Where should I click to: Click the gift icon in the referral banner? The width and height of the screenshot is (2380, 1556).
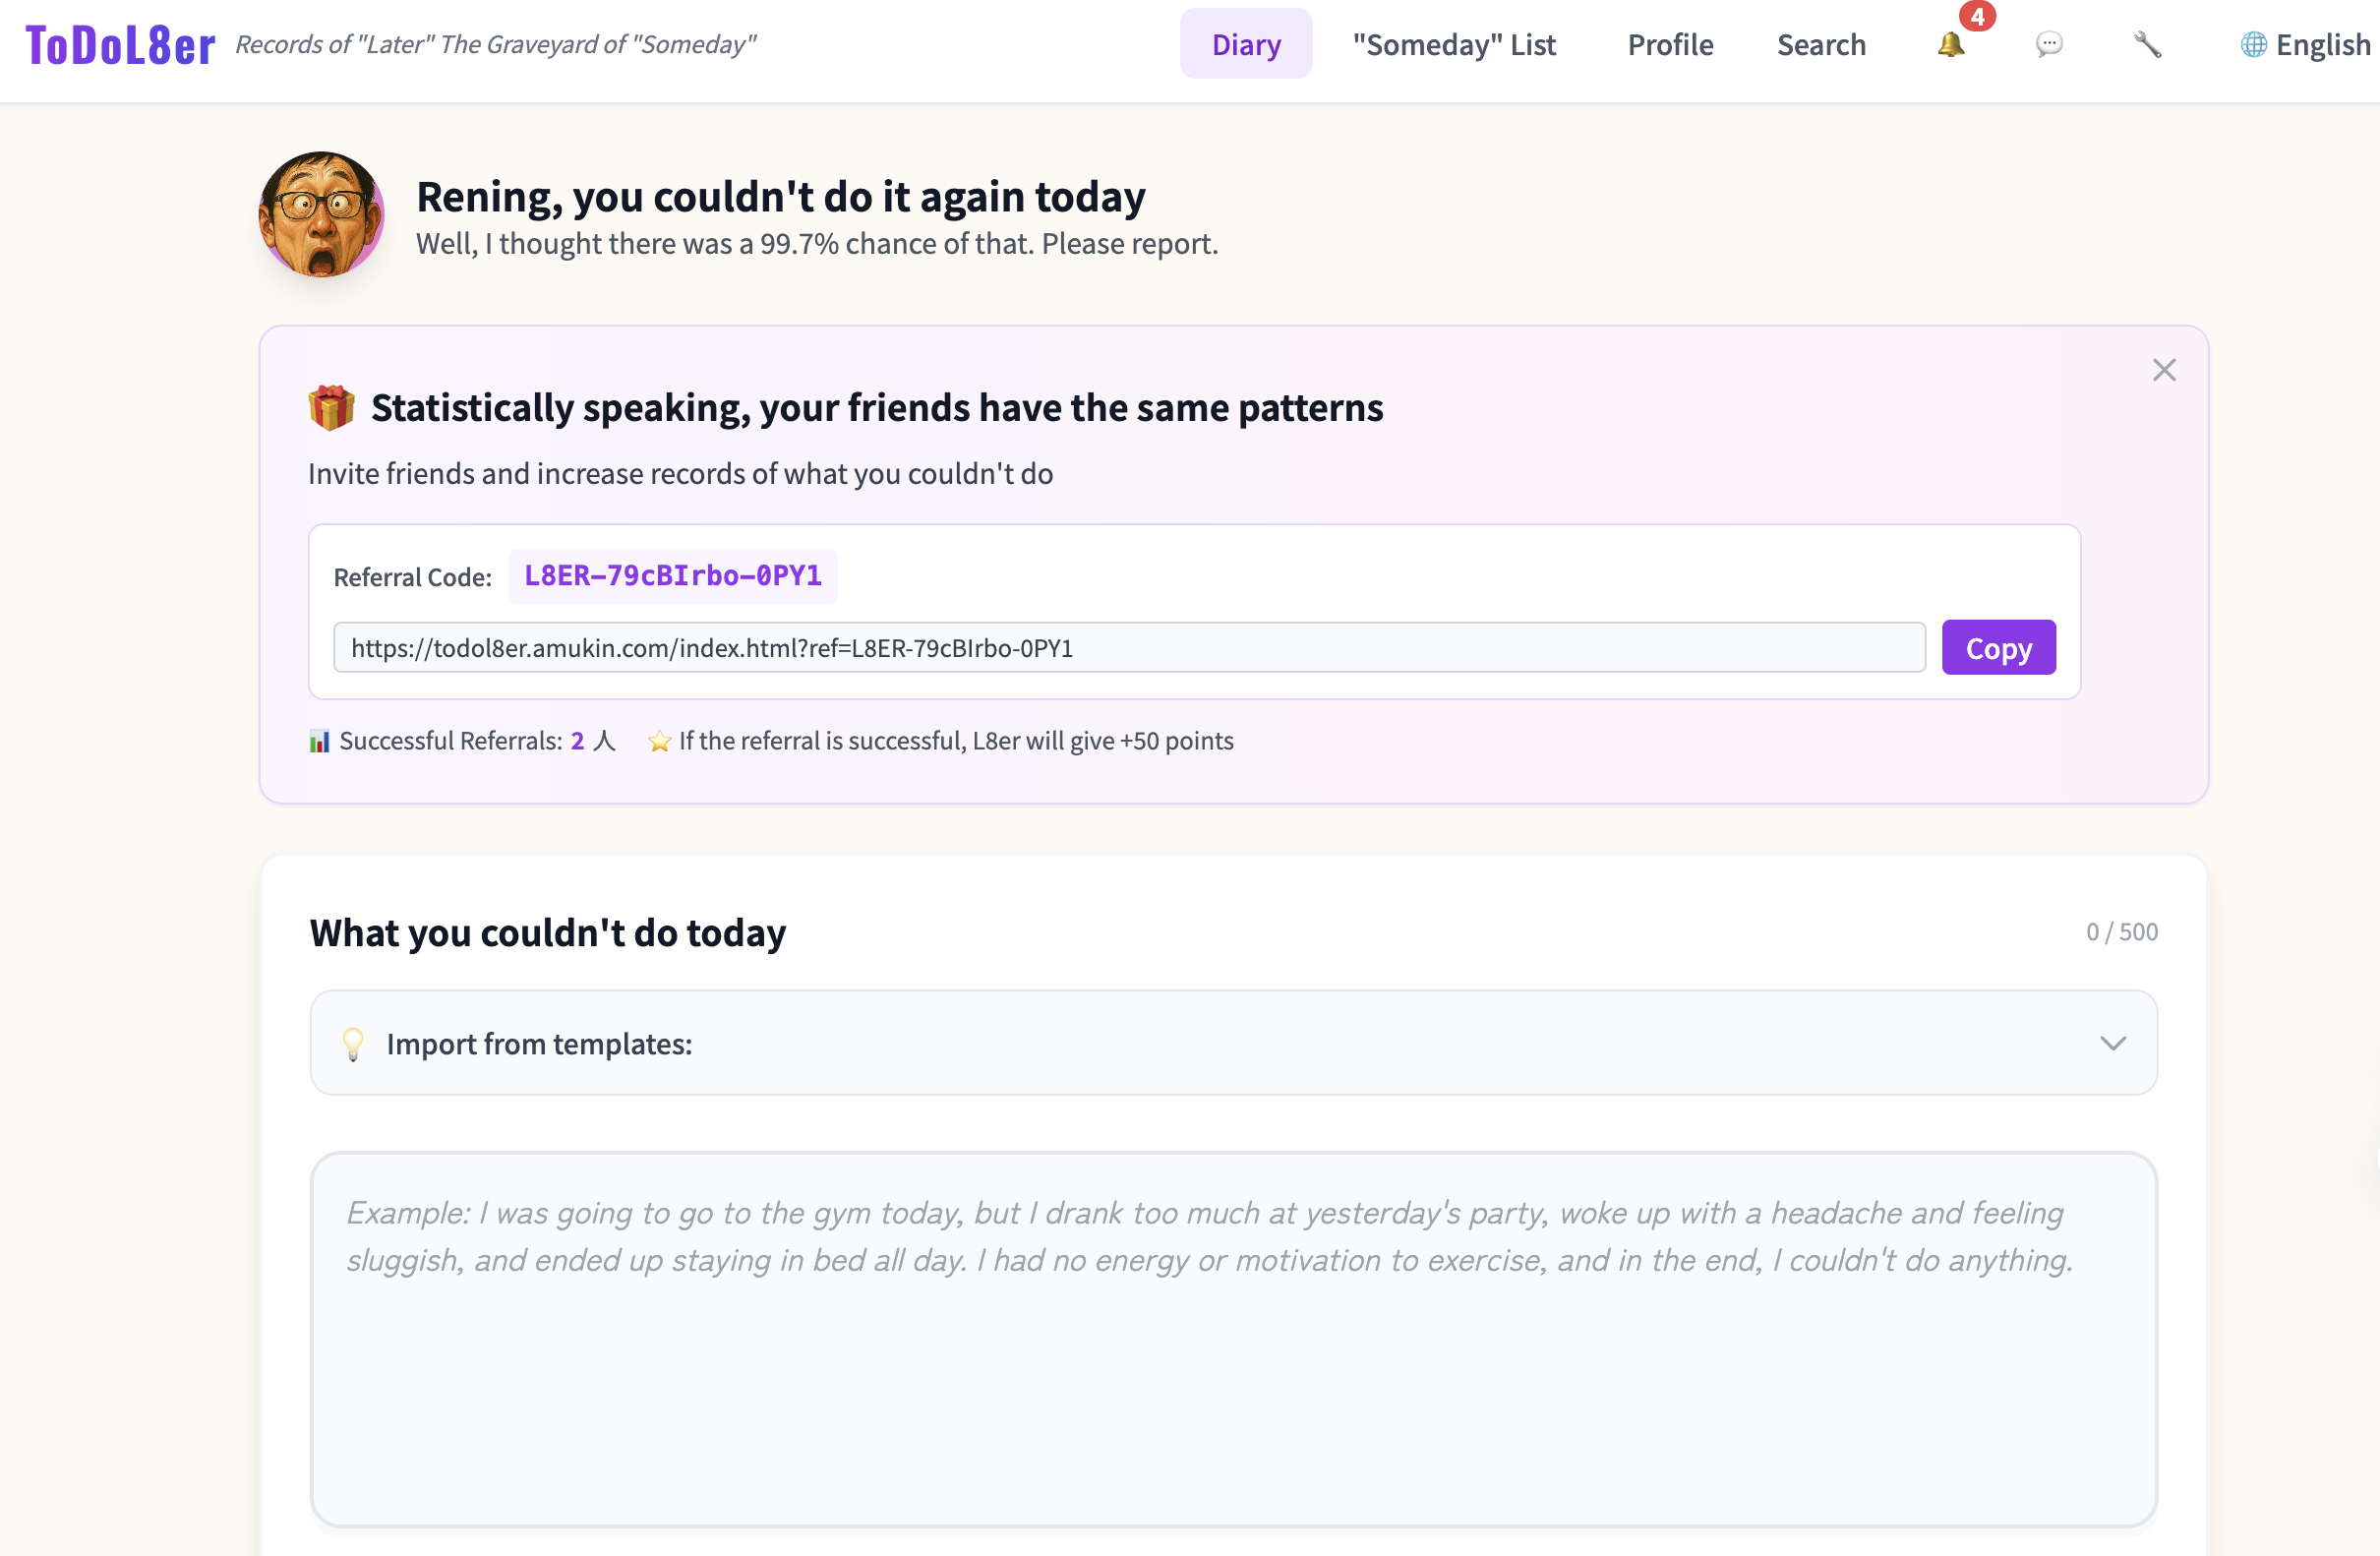point(332,407)
